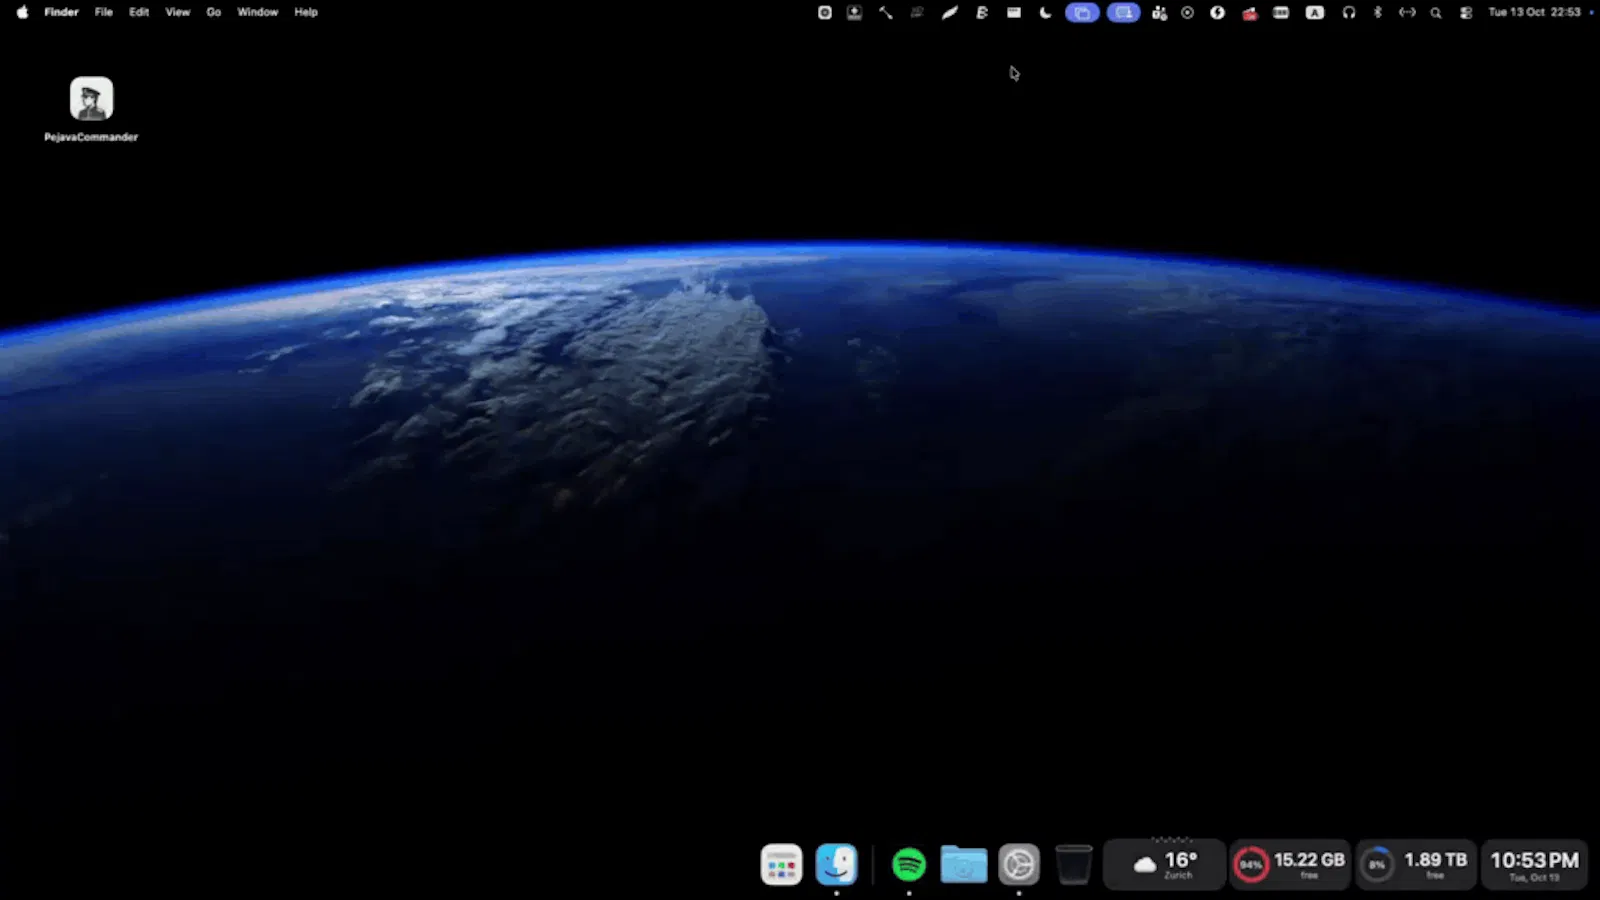Click the date and time Tue 13 Oct 22:53

tap(1534, 12)
